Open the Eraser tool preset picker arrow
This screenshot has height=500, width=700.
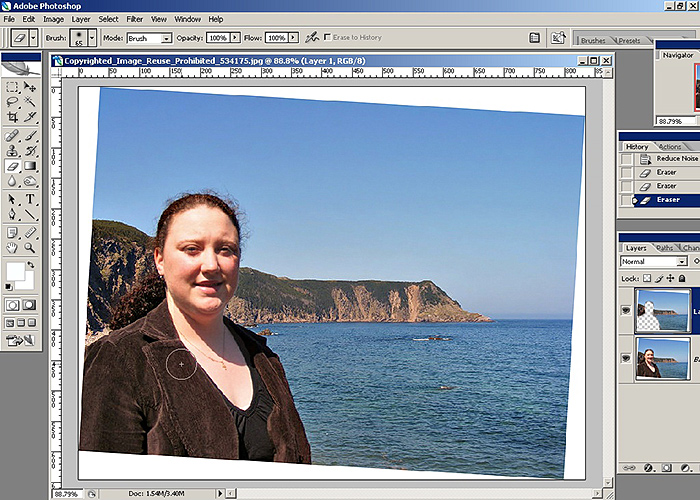(33, 38)
